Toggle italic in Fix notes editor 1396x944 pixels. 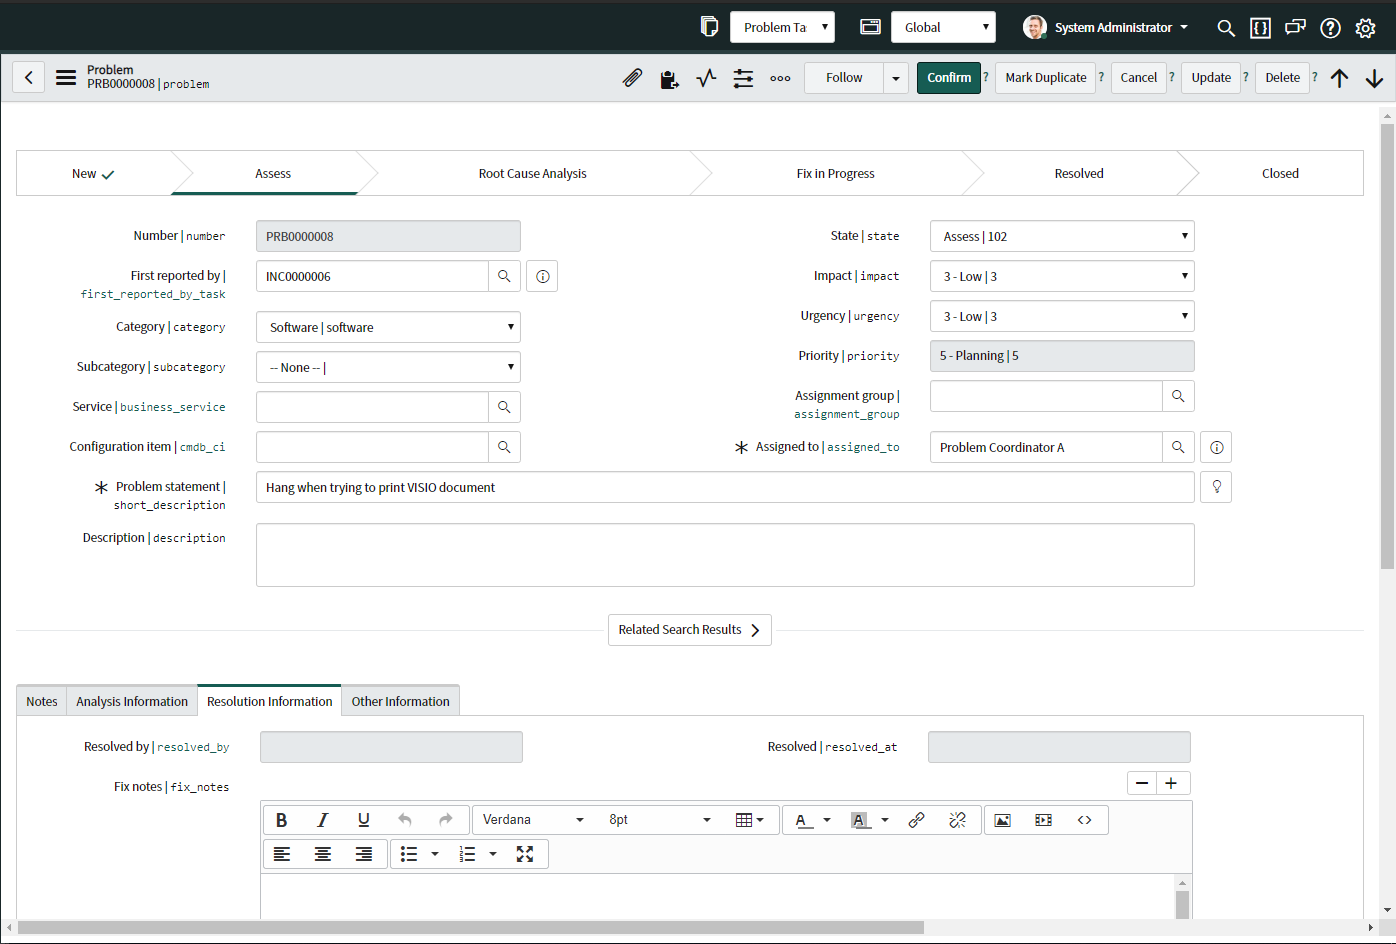[322, 820]
